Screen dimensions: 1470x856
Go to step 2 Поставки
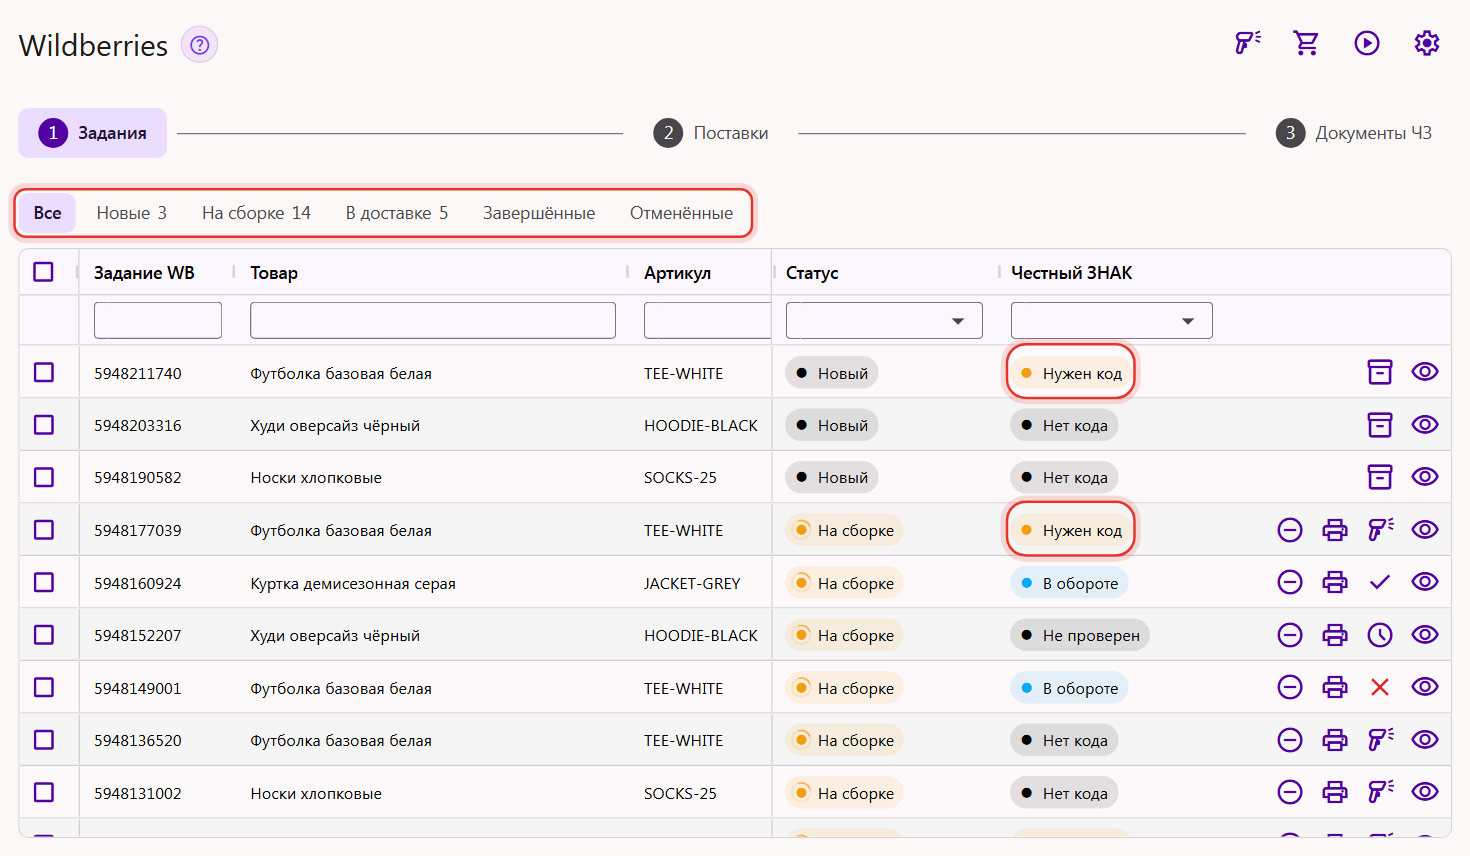[711, 133]
